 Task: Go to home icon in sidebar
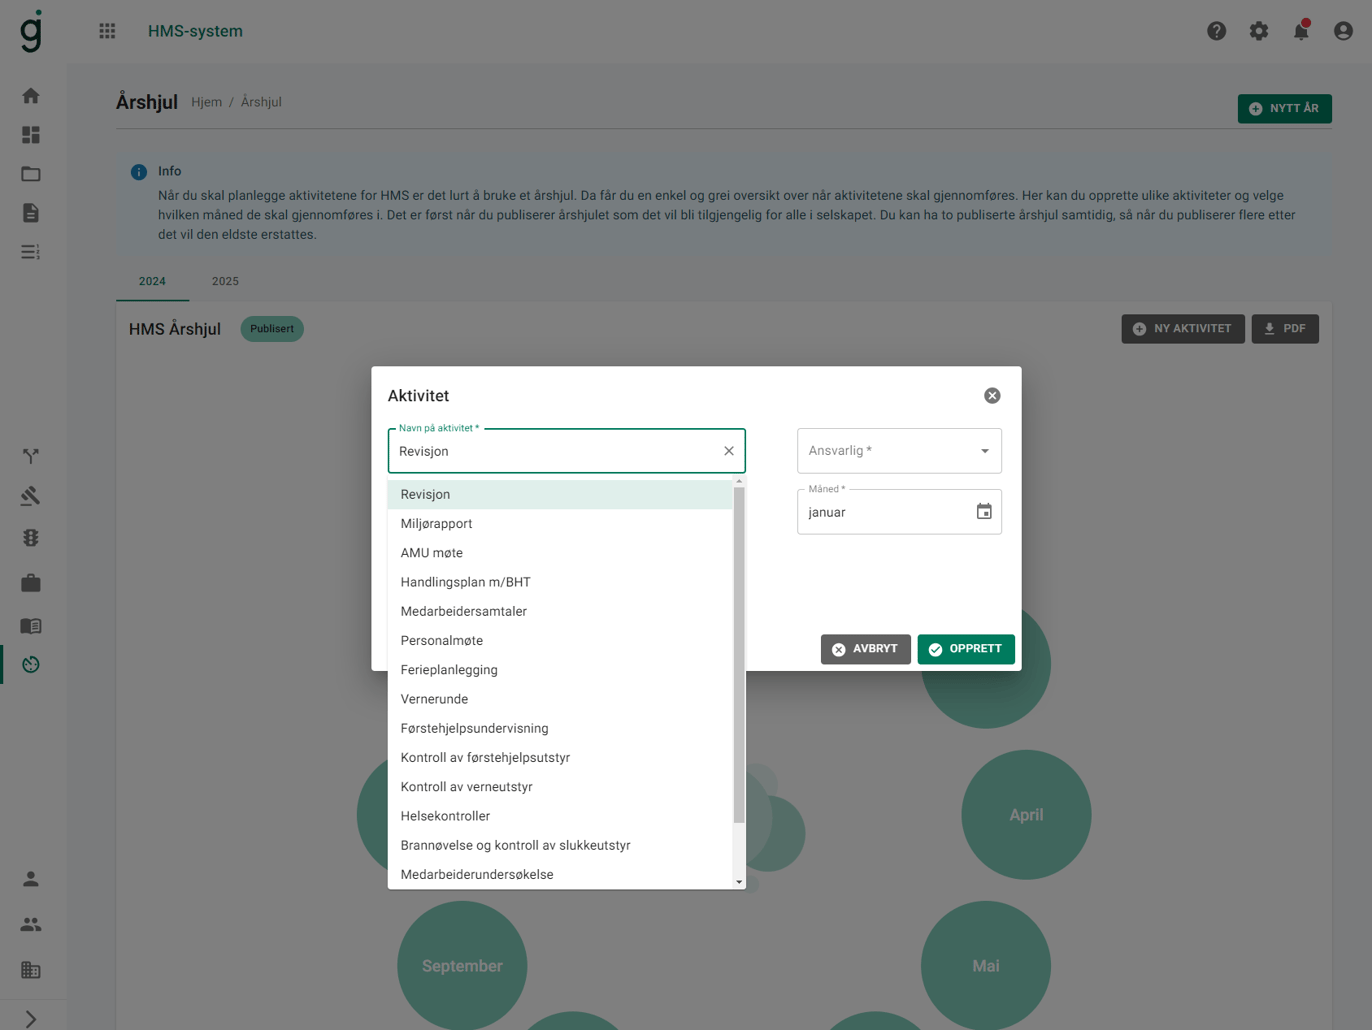tap(31, 96)
